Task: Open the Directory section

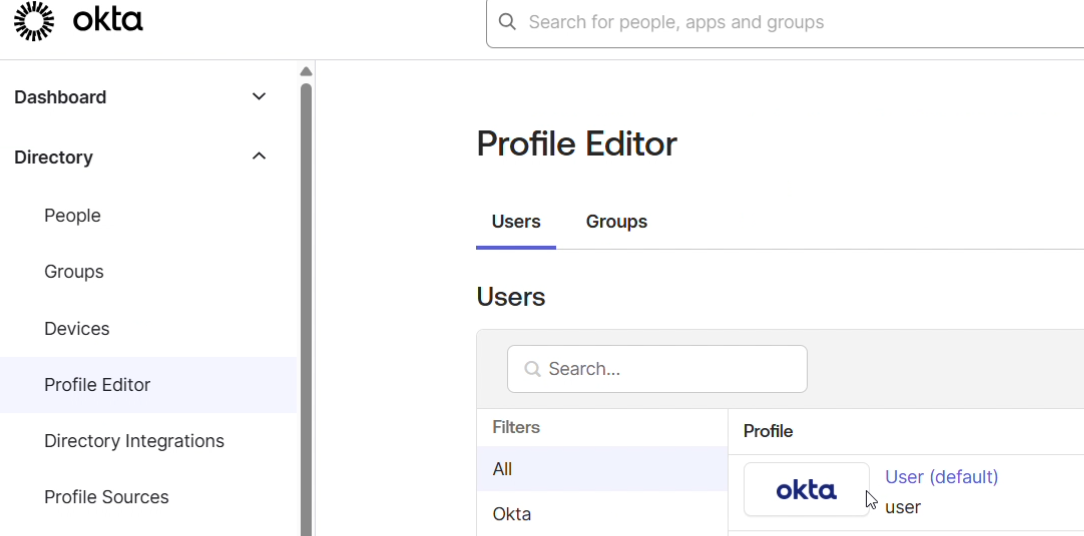Action: (x=53, y=157)
